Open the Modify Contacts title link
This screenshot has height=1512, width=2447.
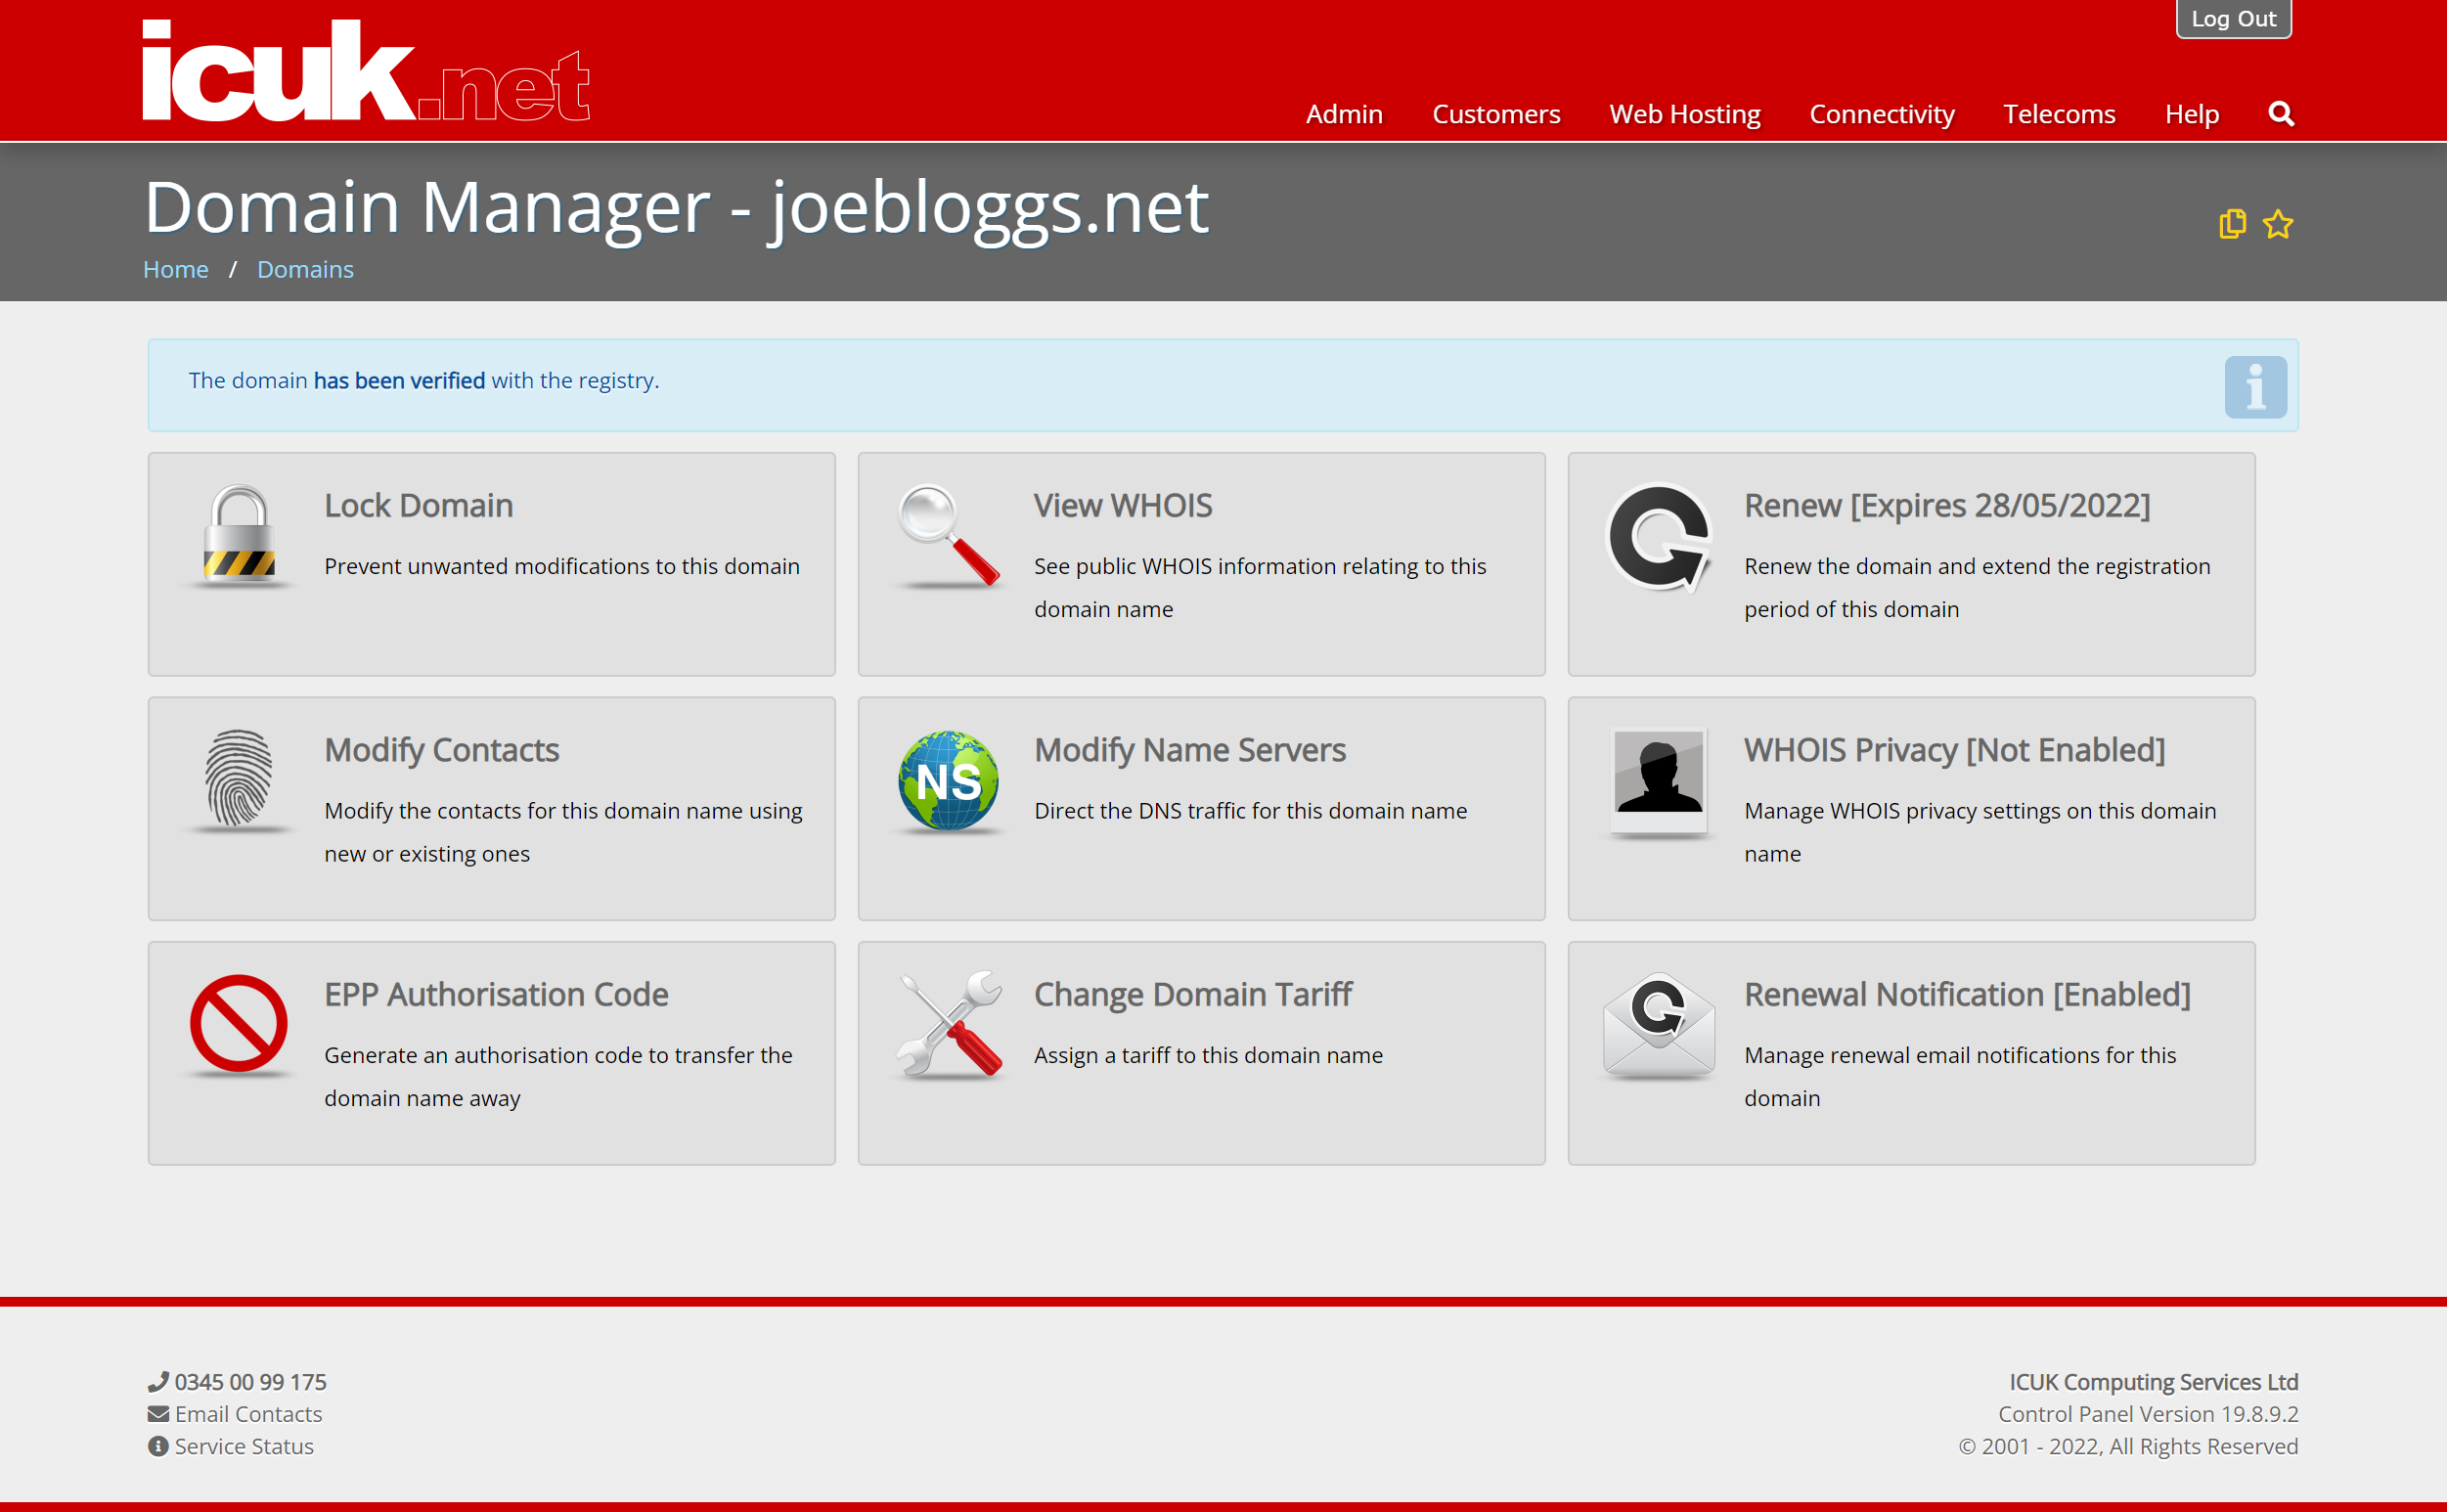click(441, 749)
